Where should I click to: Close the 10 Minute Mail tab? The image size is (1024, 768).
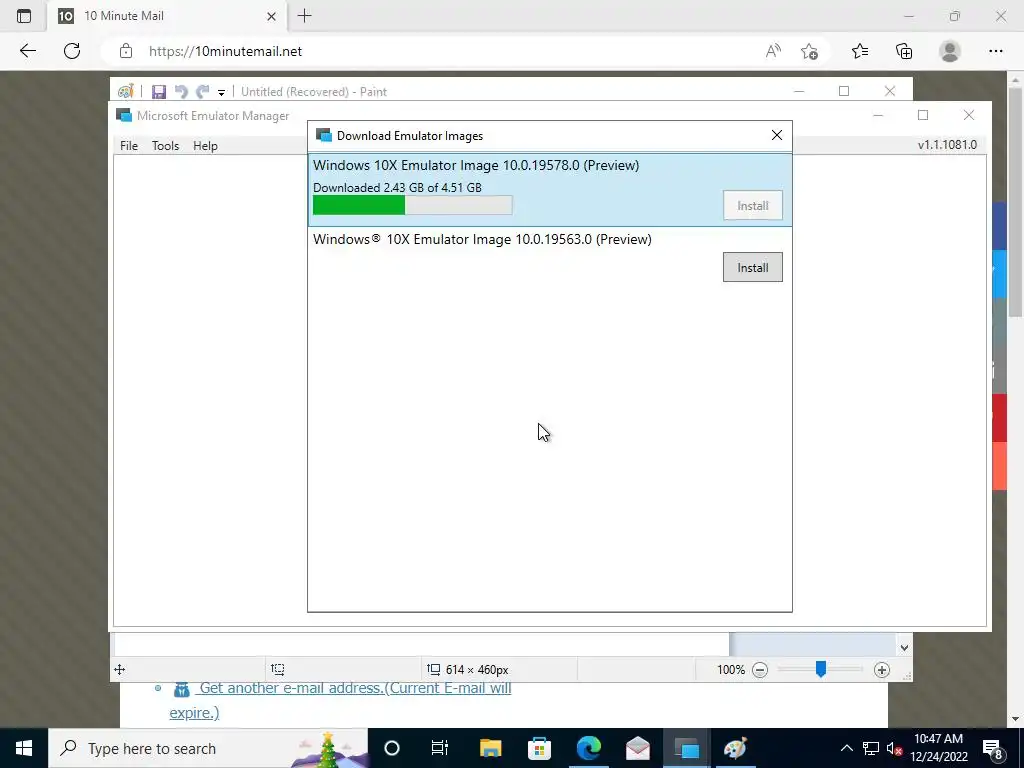(272, 16)
